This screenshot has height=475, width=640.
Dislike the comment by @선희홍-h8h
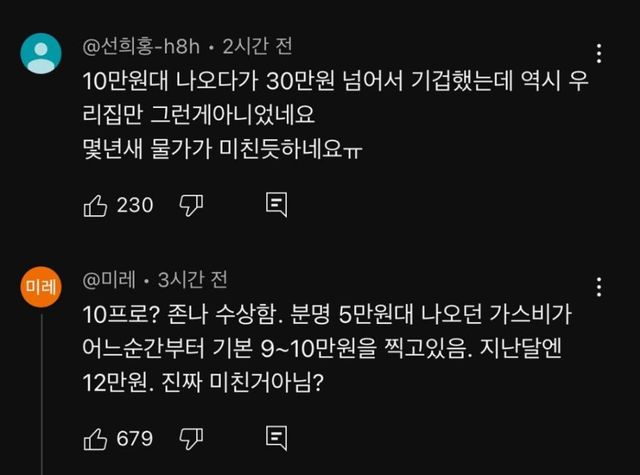[x=191, y=205]
